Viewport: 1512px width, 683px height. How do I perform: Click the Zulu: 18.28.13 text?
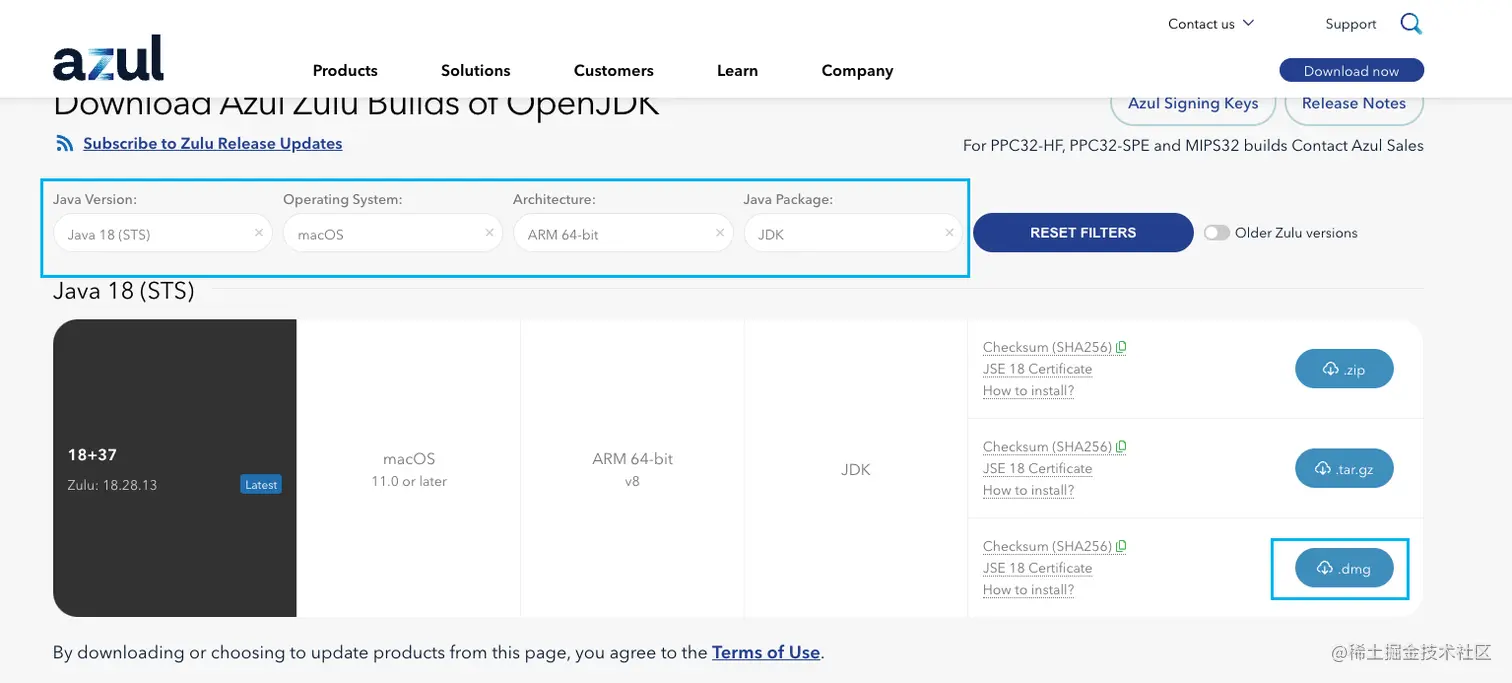click(112, 485)
